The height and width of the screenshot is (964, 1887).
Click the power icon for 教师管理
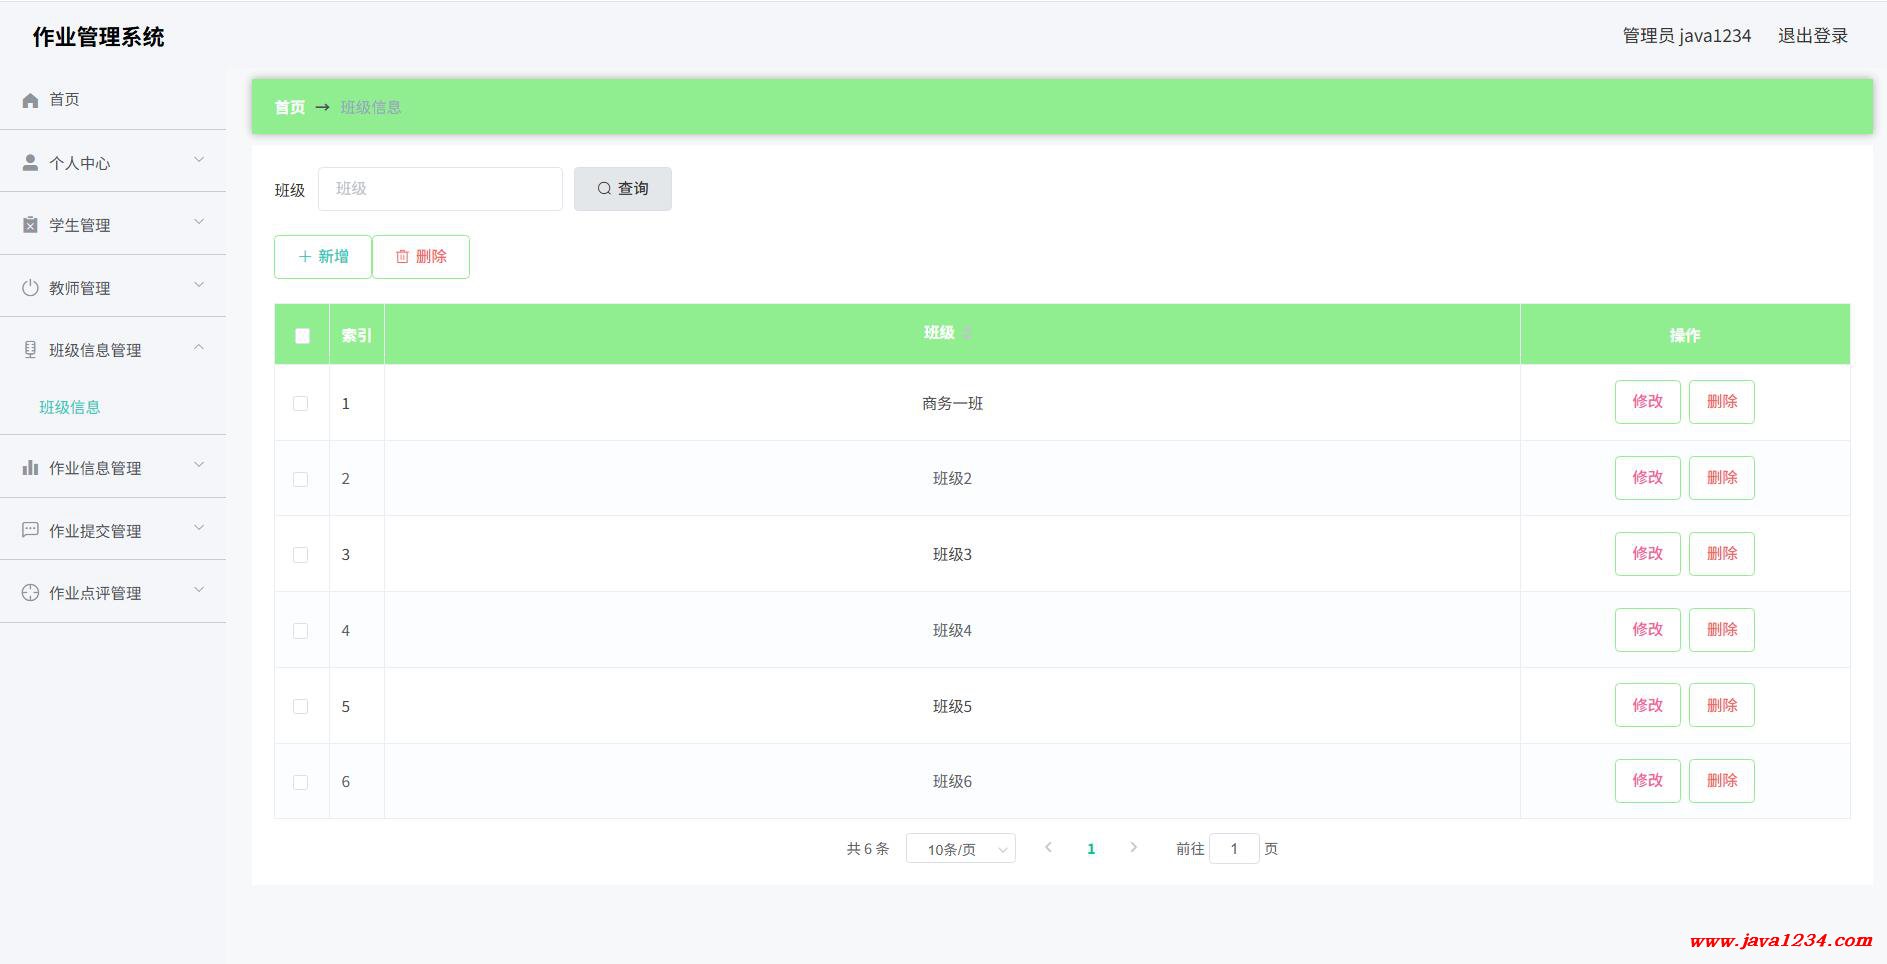click(x=30, y=288)
